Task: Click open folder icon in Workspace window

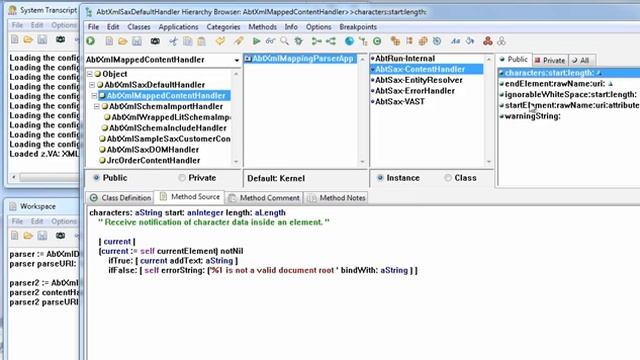Action: pos(28,236)
